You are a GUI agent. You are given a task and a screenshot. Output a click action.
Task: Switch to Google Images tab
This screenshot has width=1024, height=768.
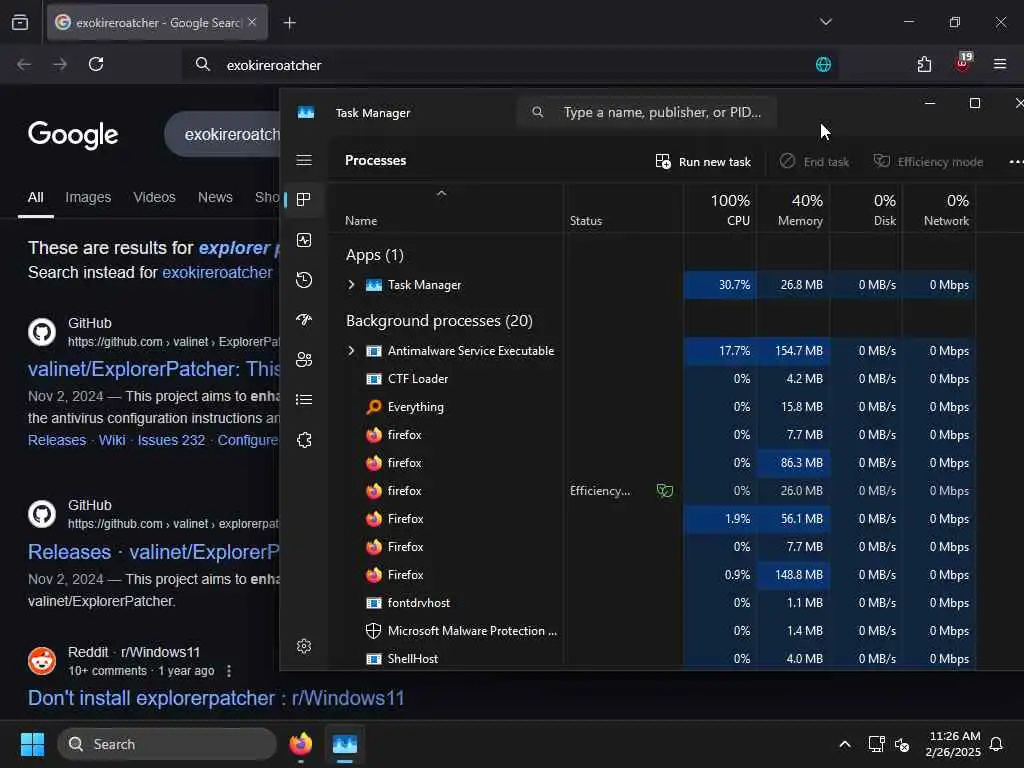(x=88, y=197)
